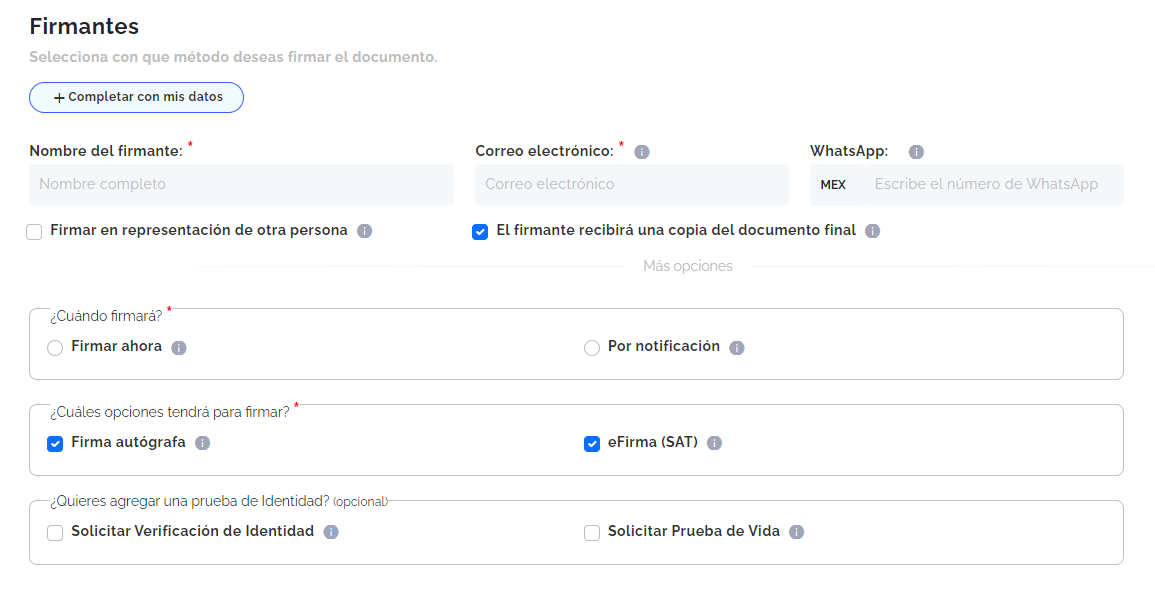Click info icon beside 'Solicitar Prueba de Vida'

[795, 531]
